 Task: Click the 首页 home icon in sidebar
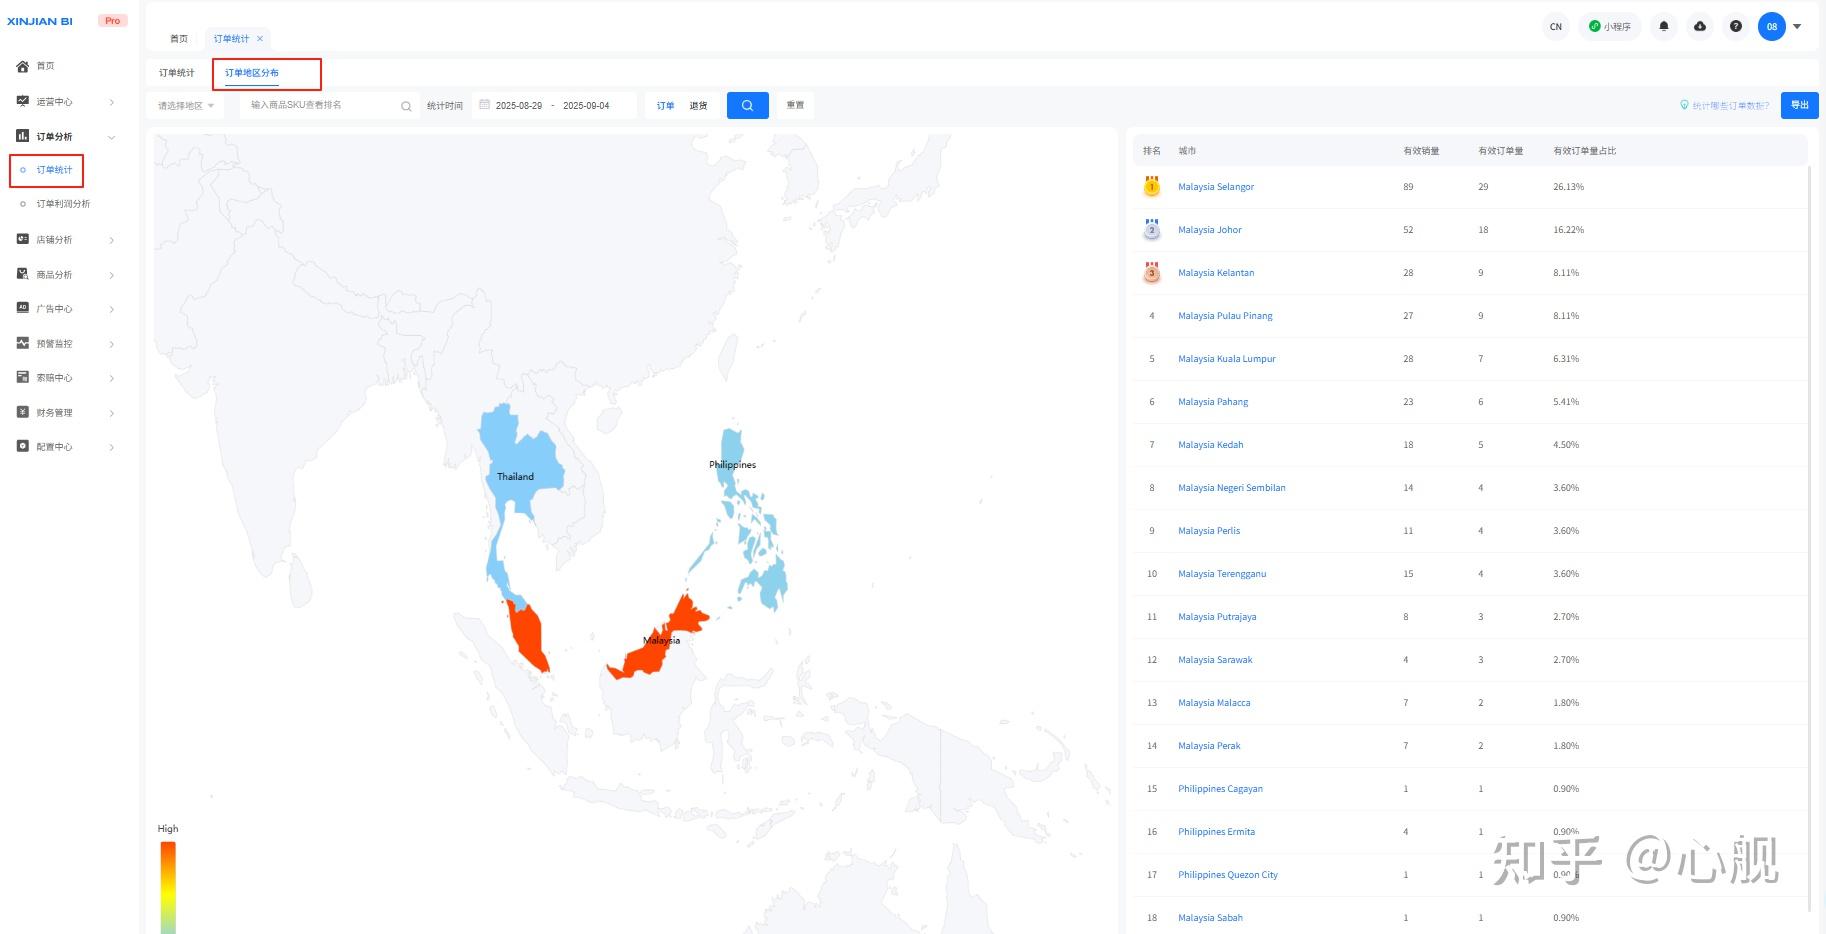click(23, 66)
